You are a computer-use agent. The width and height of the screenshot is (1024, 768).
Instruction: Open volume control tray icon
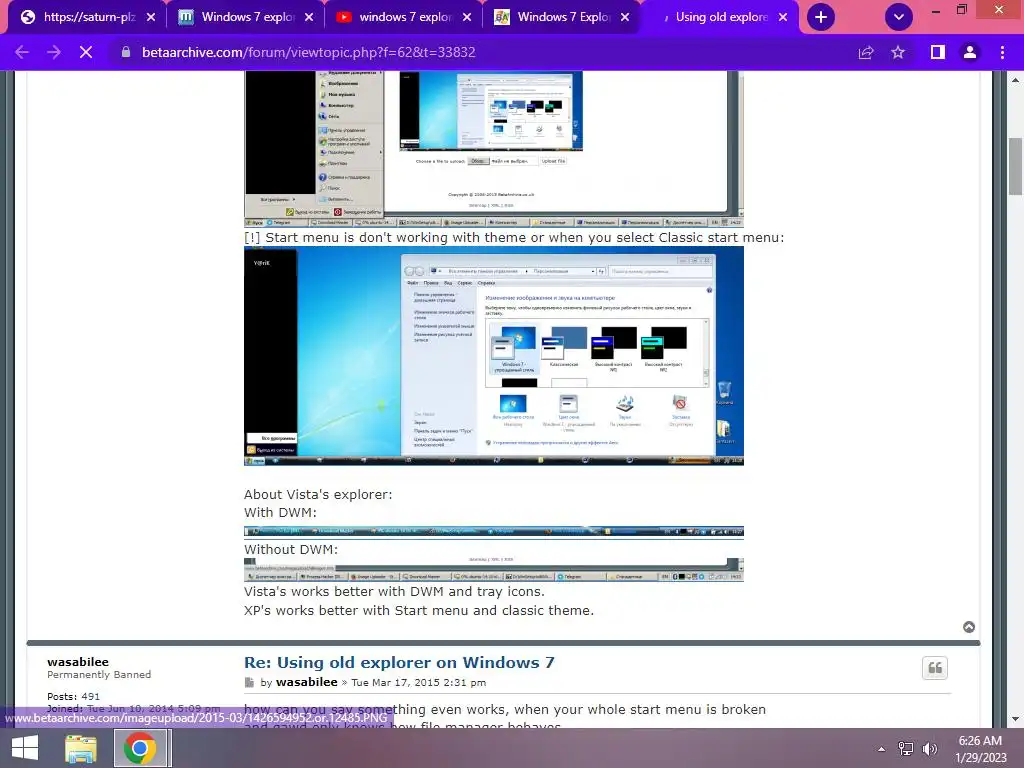(930, 748)
